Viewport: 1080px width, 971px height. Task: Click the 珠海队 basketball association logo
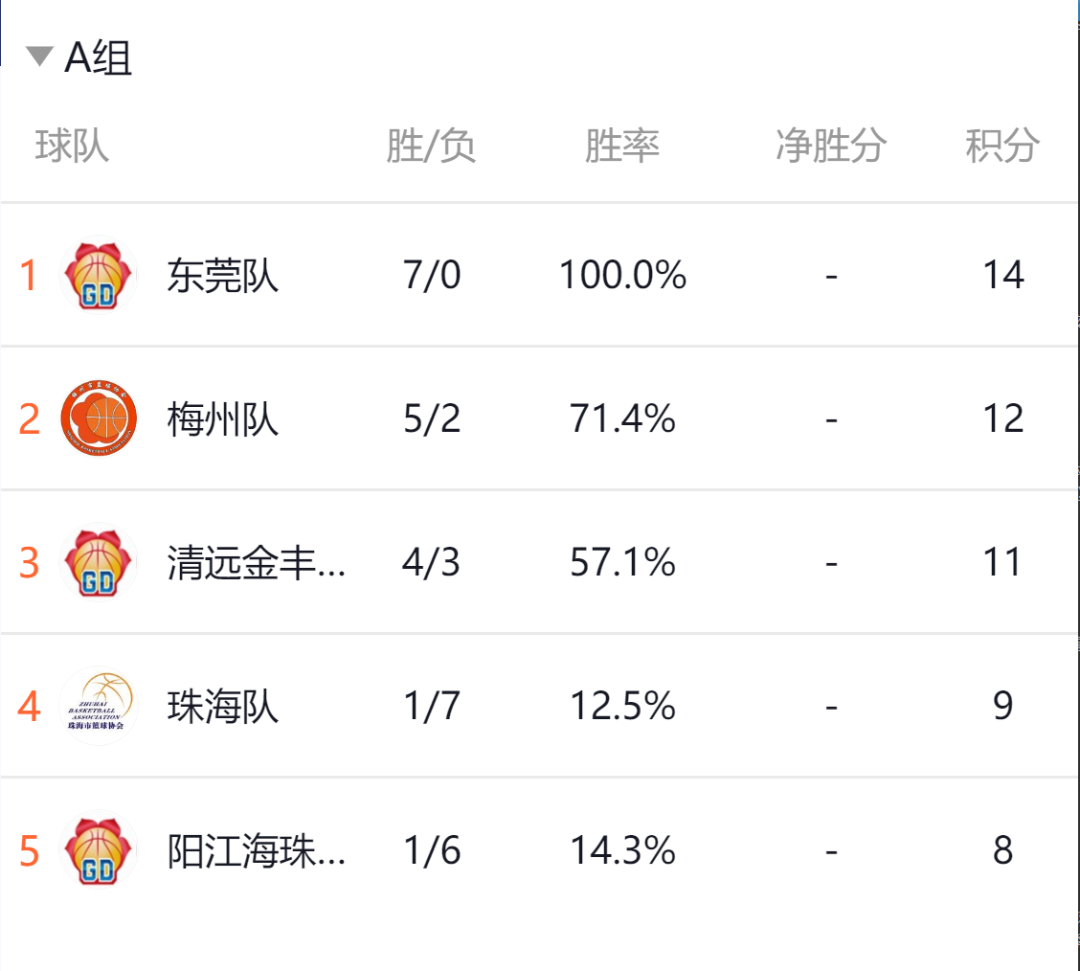[98, 706]
